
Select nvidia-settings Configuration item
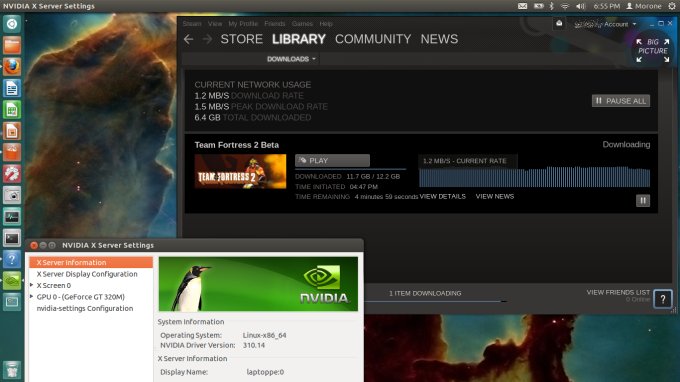click(x=85, y=308)
